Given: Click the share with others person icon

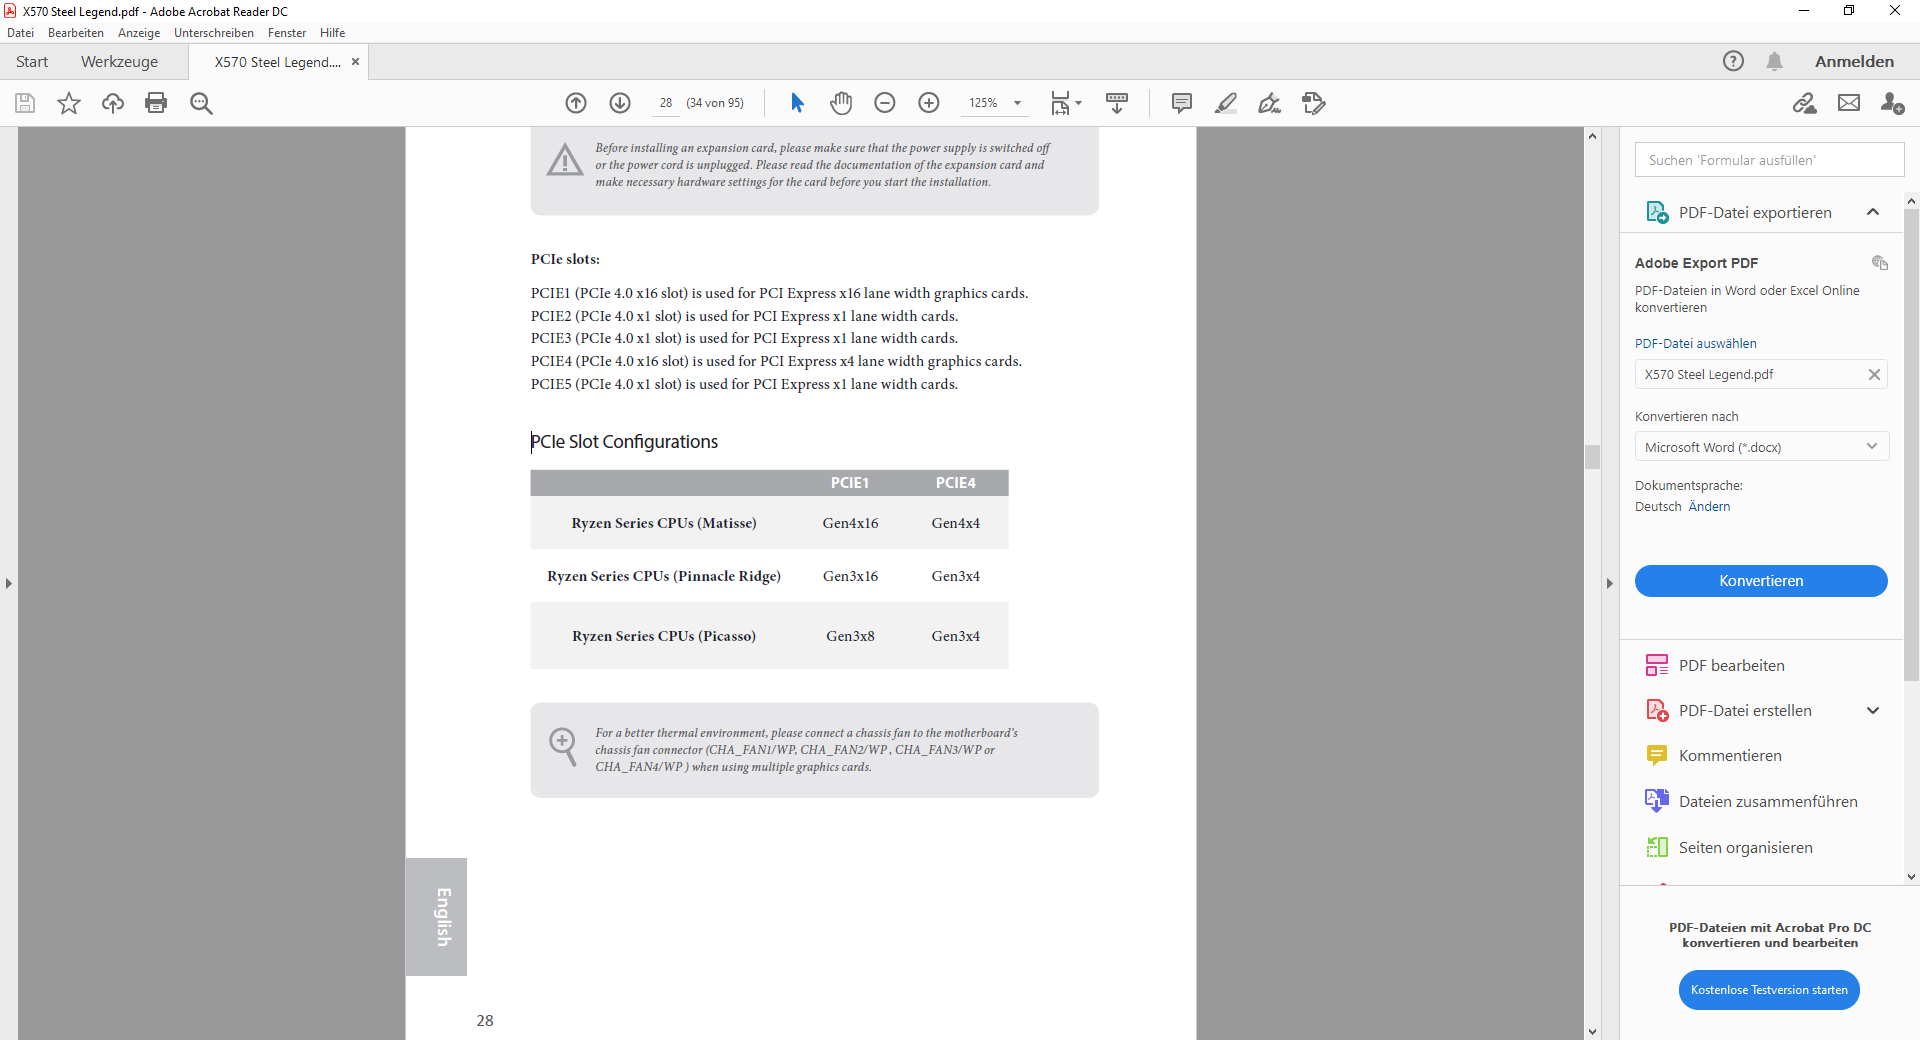Looking at the screenshot, I should 1892,103.
